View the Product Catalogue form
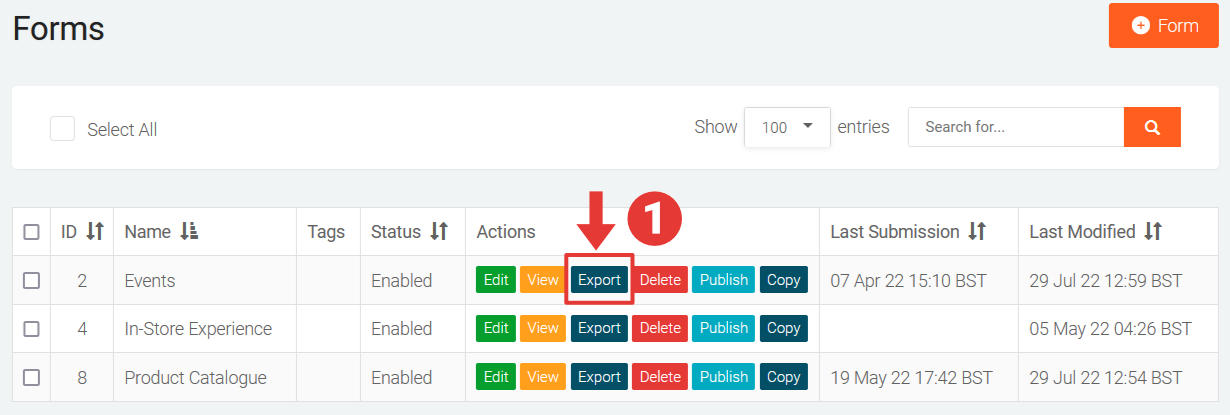The height and width of the screenshot is (415, 1230). 543,377
